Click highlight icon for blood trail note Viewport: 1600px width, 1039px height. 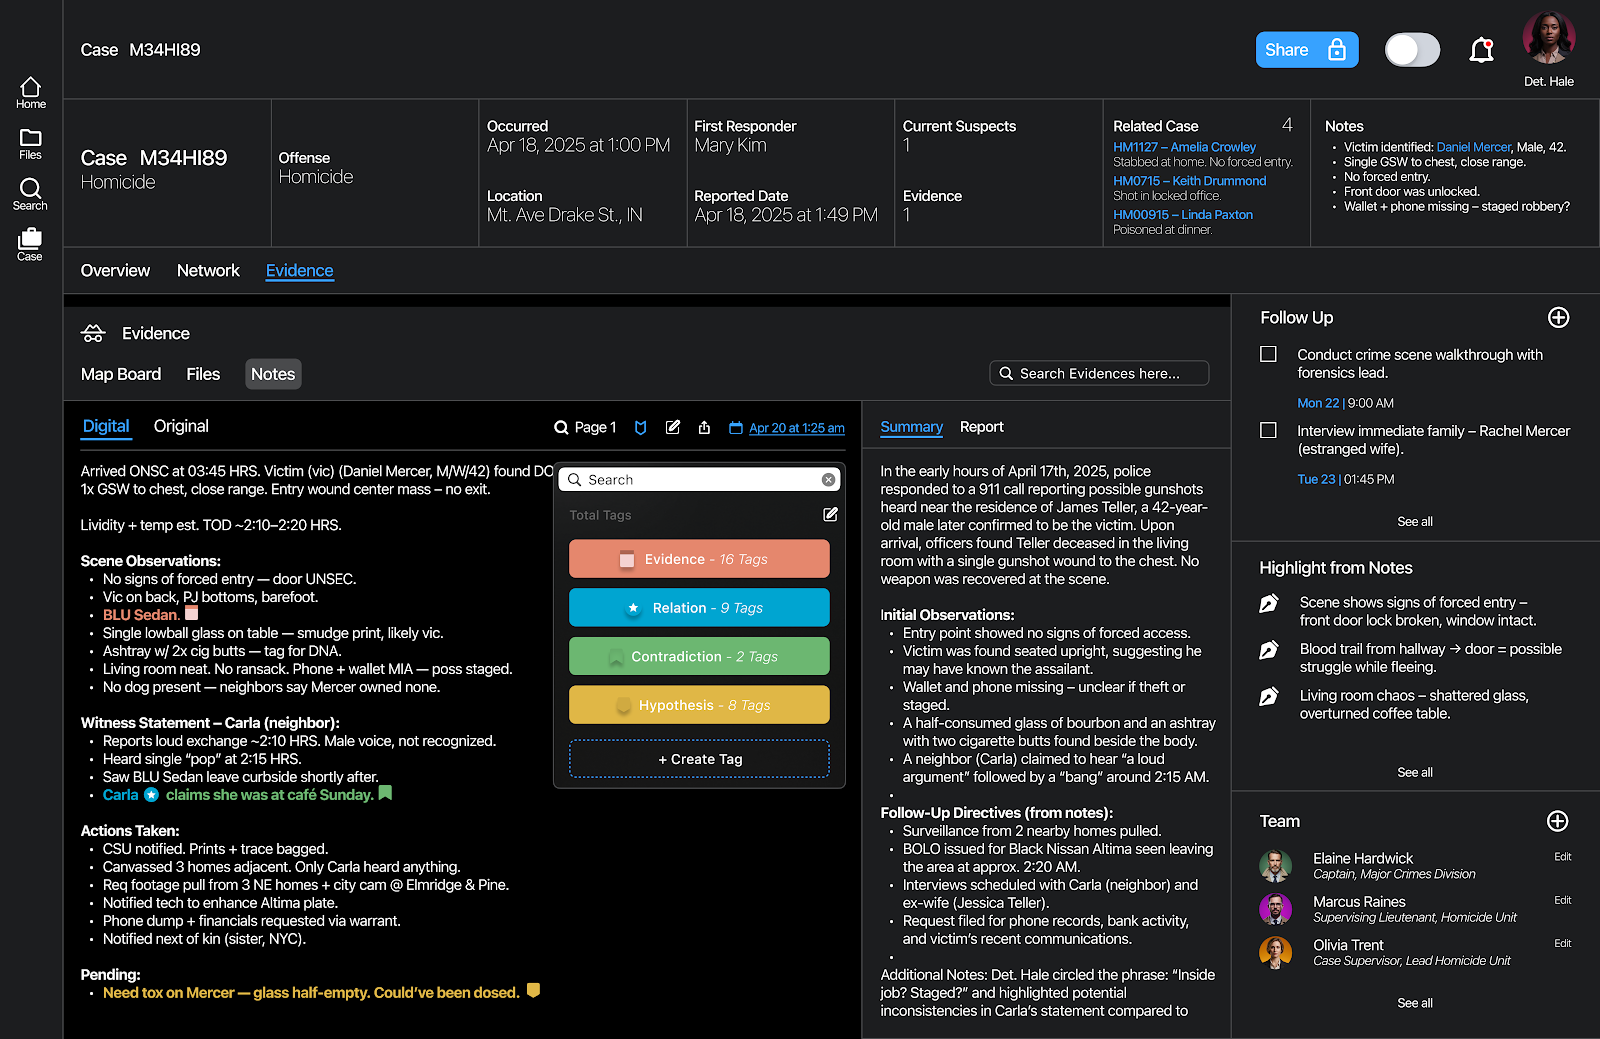(x=1268, y=651)
